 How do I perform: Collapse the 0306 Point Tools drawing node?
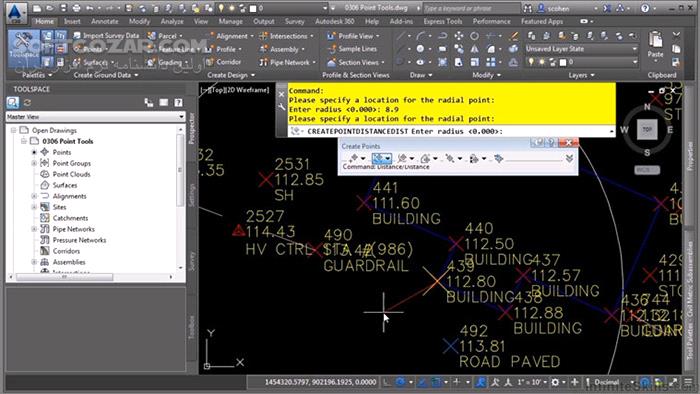tap(24, 141)
